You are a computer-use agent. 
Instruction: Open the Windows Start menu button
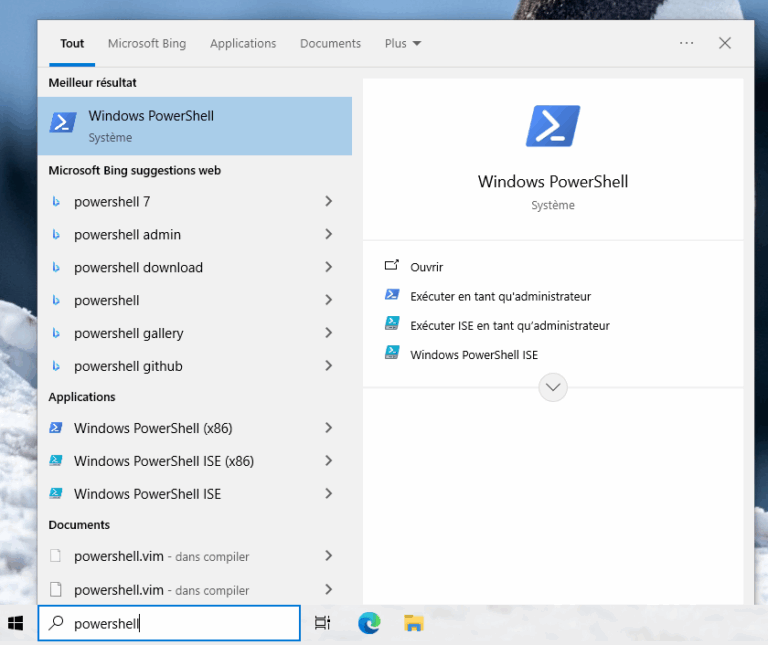tap(16, 623)
